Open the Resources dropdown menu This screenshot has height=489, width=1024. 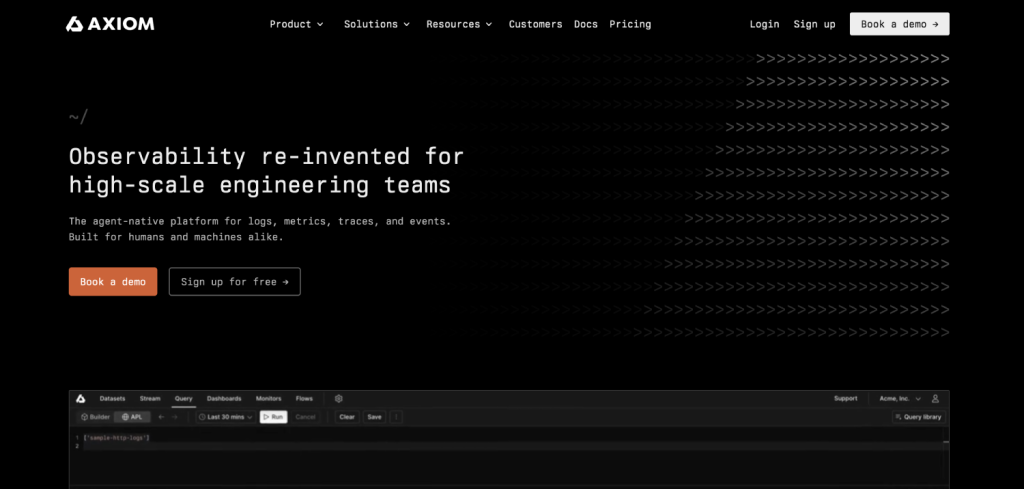click(x=459, y=24)
